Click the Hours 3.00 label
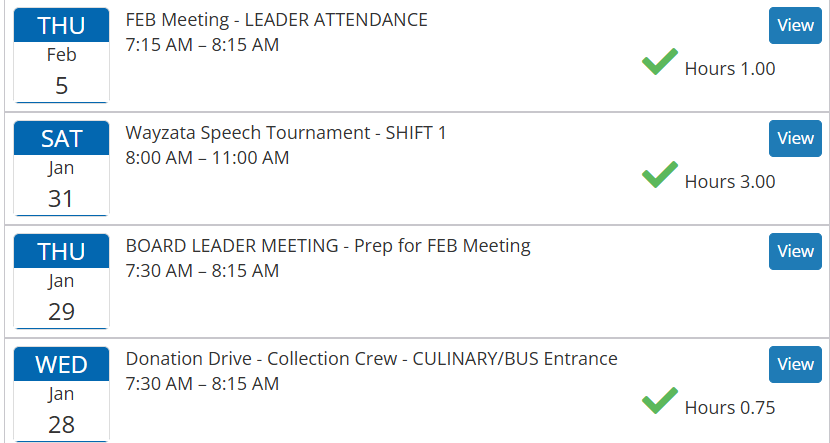Image resolution: width=830 pixels, height=443 pixels. pos(730,182)
